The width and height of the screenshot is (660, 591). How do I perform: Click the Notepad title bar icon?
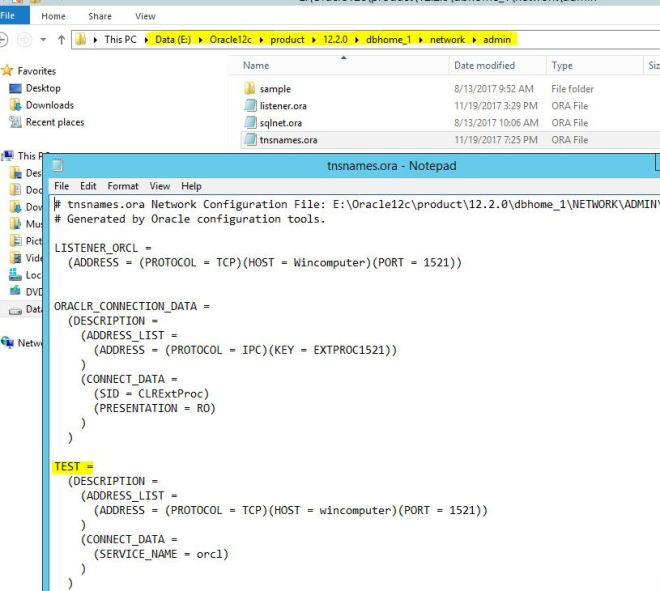click(x=58, y=165)
